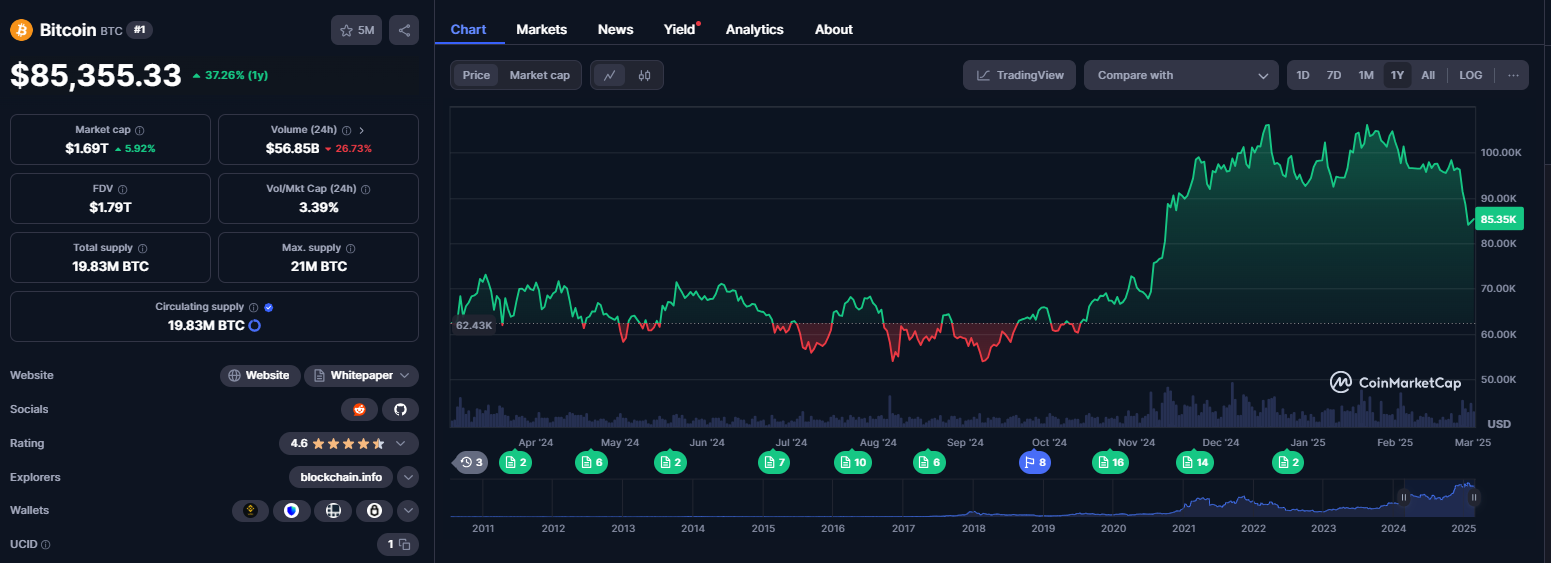
Task: Switch to the Yield tab
Action: (x=680, y=29)
